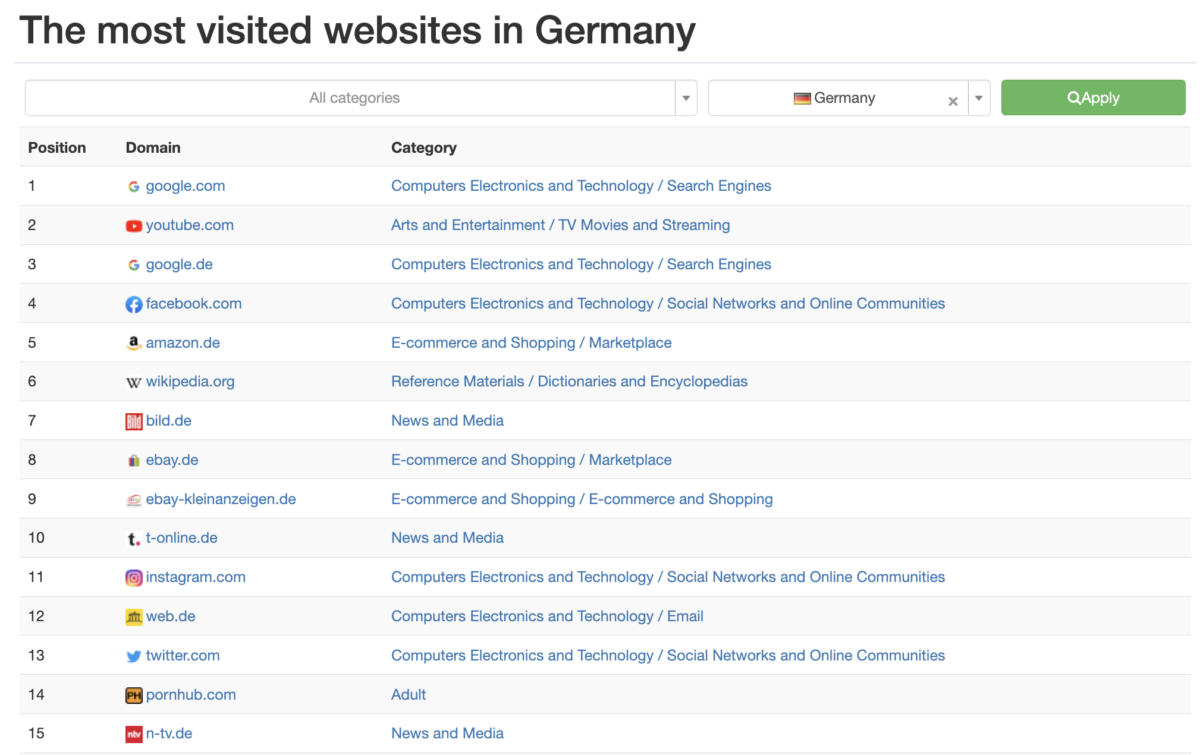Open the ebay.de domain link
The image size is (1200, 755).
(172, 460)
